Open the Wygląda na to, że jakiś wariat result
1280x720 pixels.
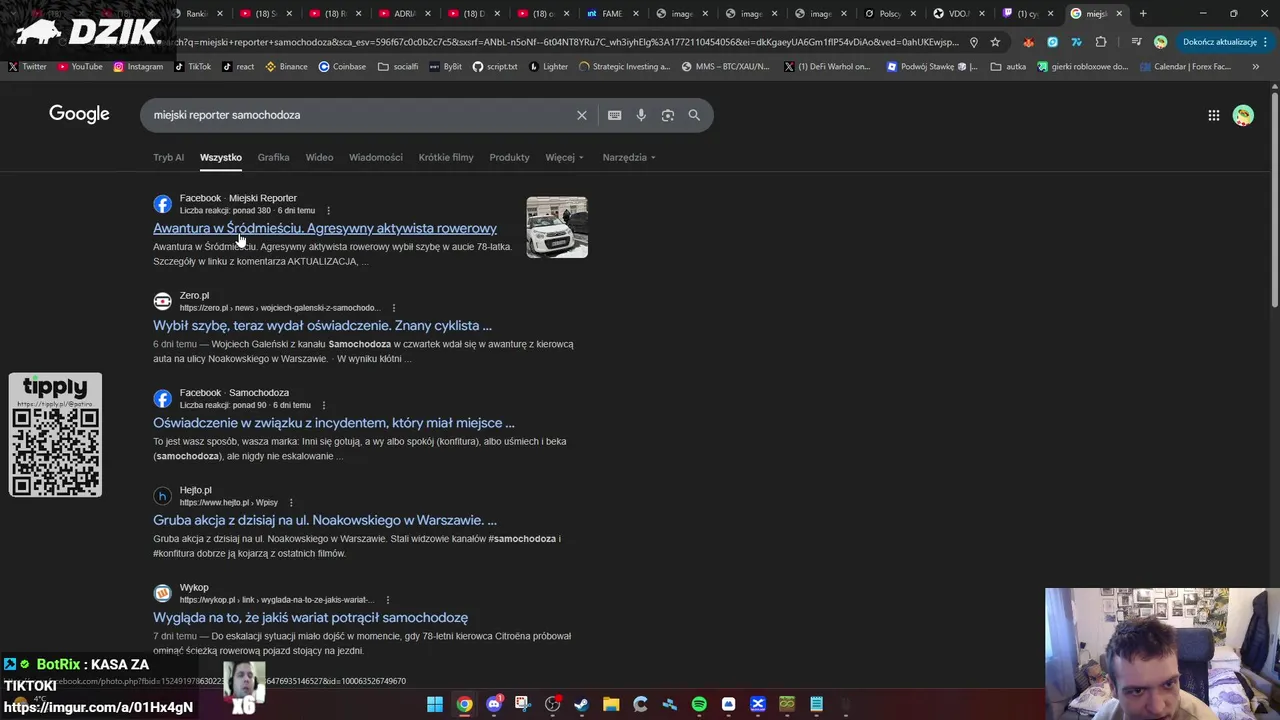click(310, 617)
